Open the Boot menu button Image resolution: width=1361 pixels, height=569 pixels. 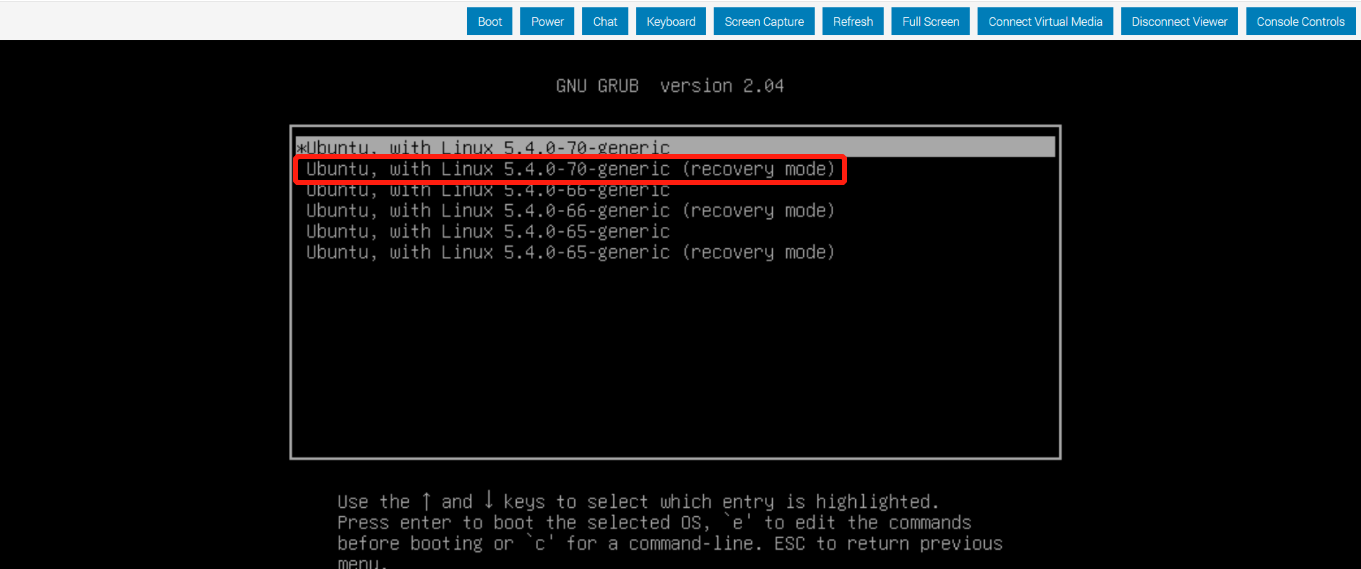pos(490,21)
